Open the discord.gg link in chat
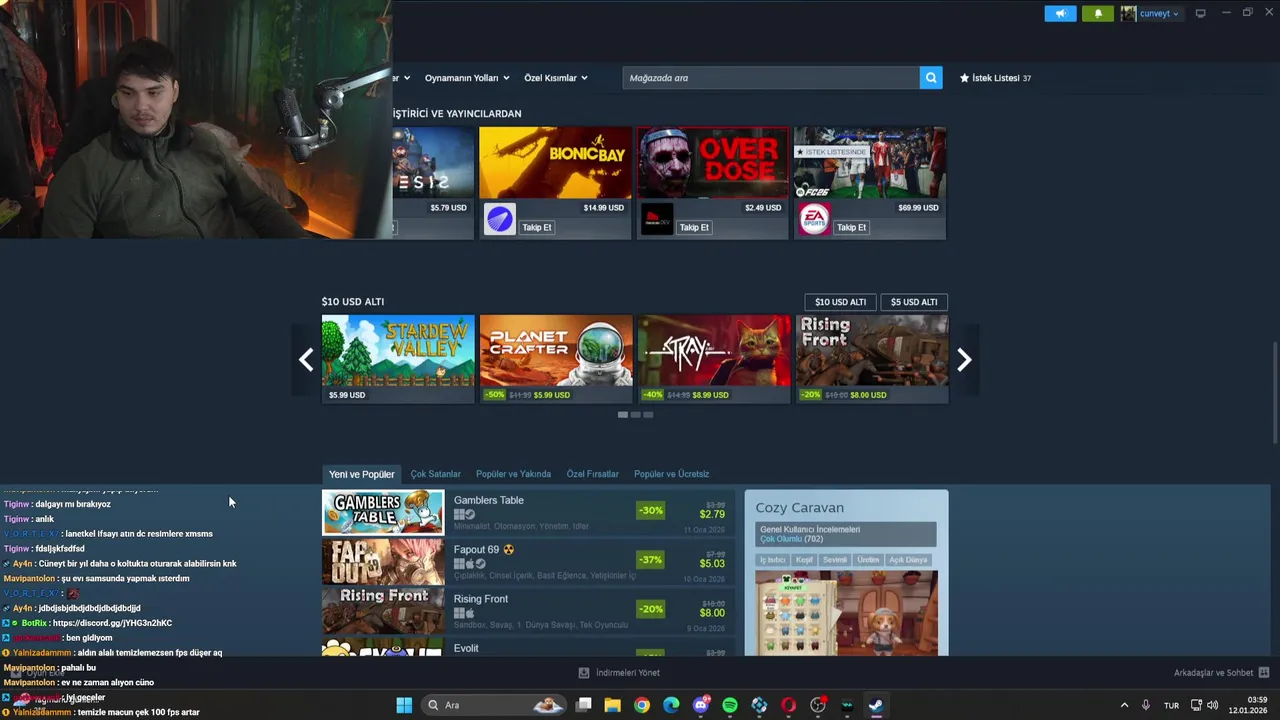This screenshot has width=1280, height=720. click(112, 623)
